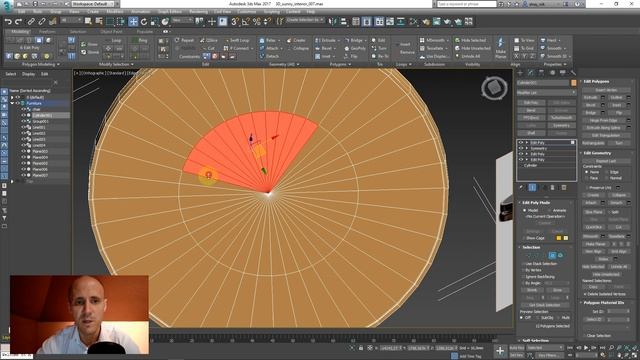The image size is (640, 360).
Task: Expand the Polygon Modeling panel dropdown
Action: (x=40, y=64)
